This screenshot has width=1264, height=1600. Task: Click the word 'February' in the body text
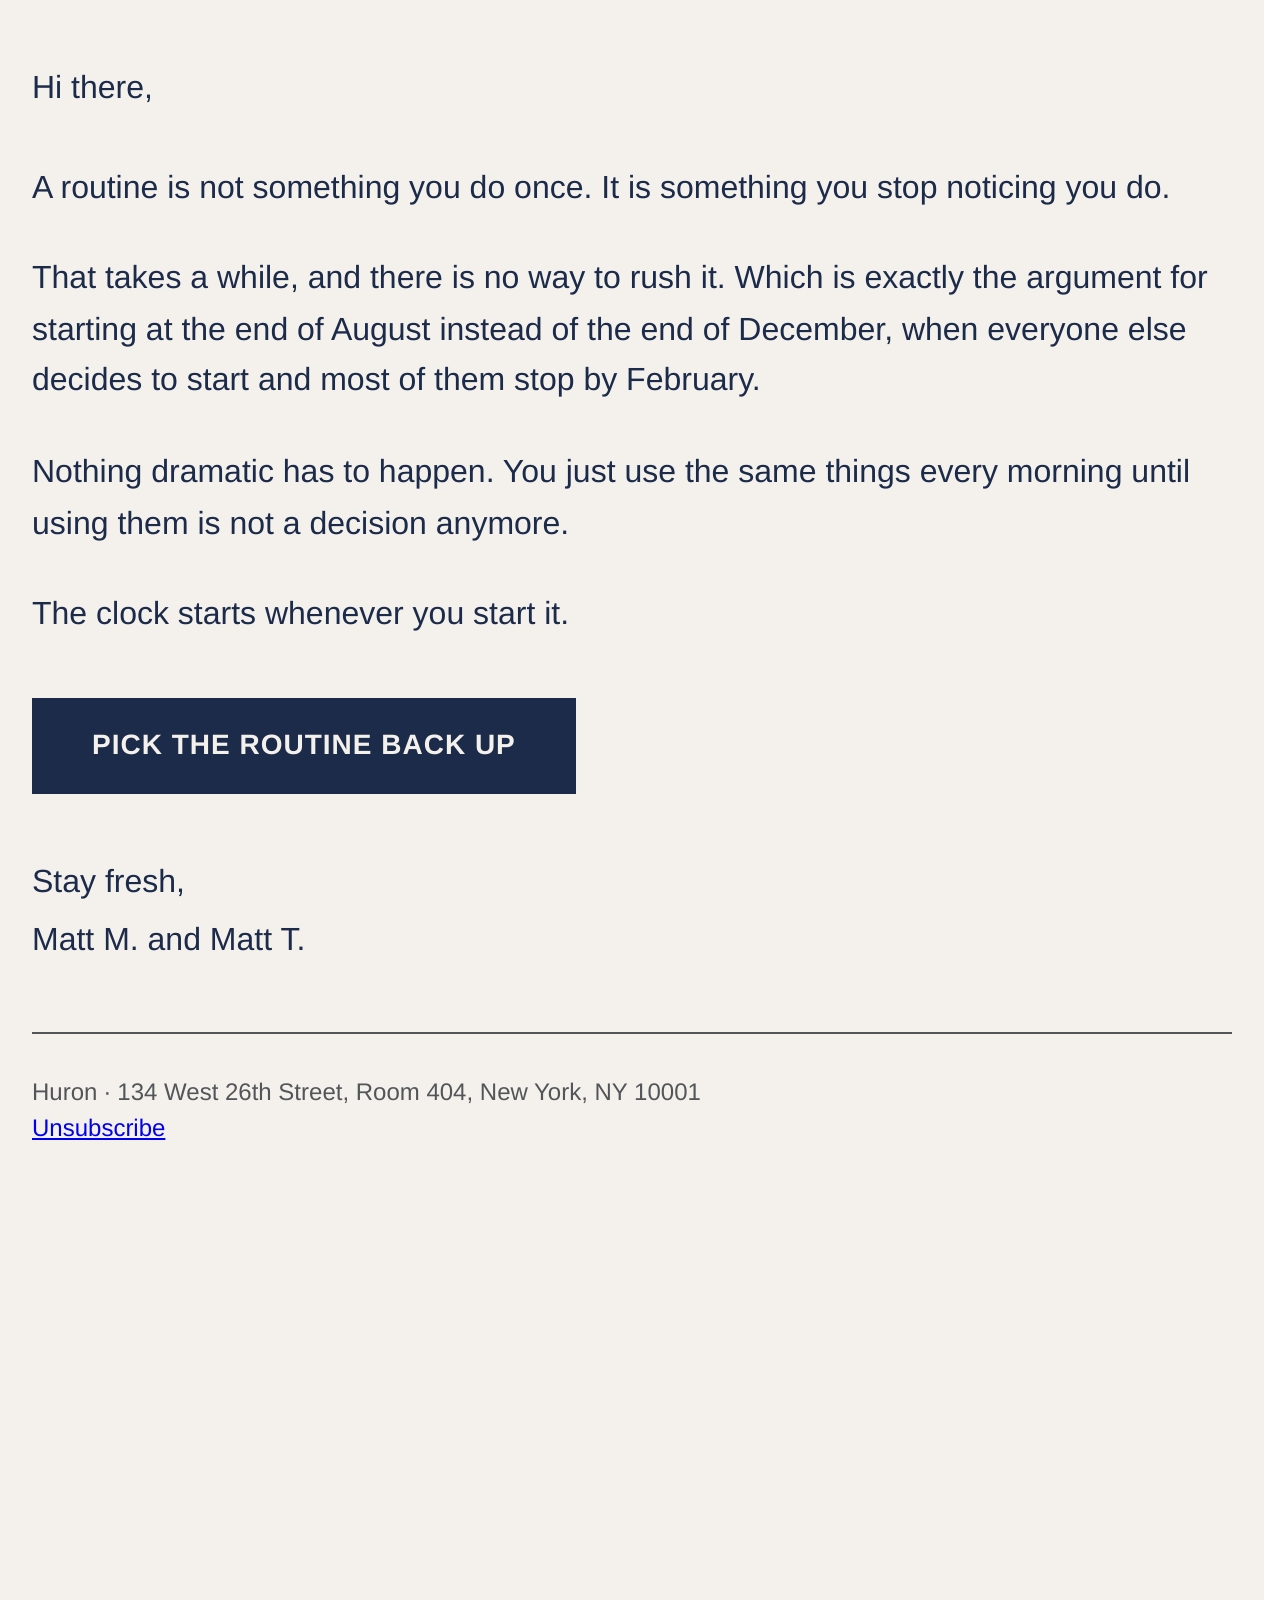pyautogui.click(x=693, y=380)
